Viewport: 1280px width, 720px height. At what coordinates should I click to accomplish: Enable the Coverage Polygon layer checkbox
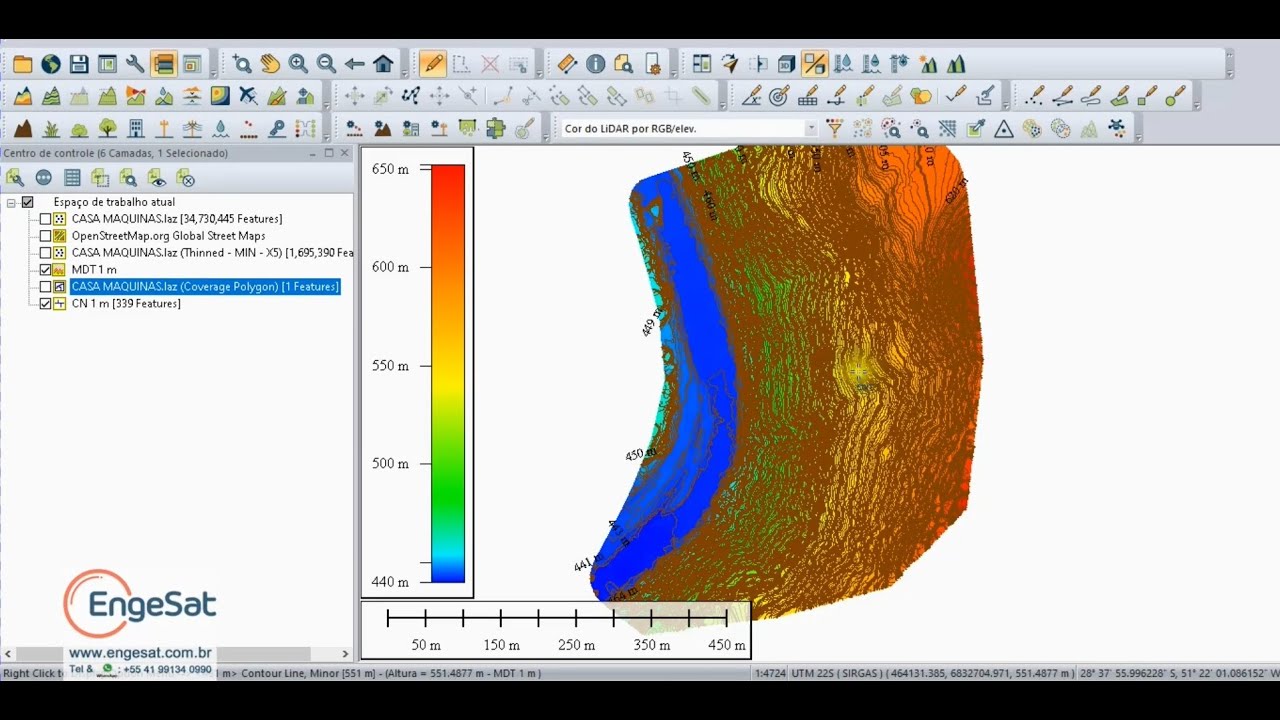[x=45, y=287]
